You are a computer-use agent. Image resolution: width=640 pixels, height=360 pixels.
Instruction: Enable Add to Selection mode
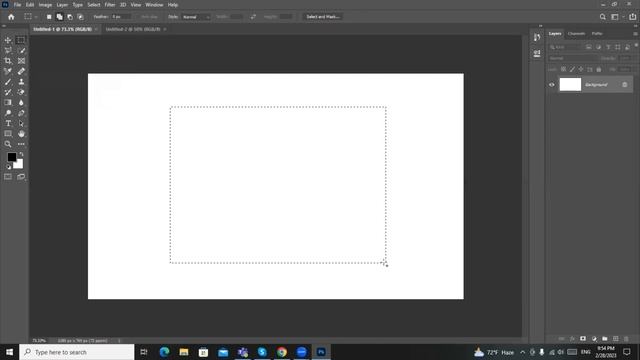[x=60, y=17]
